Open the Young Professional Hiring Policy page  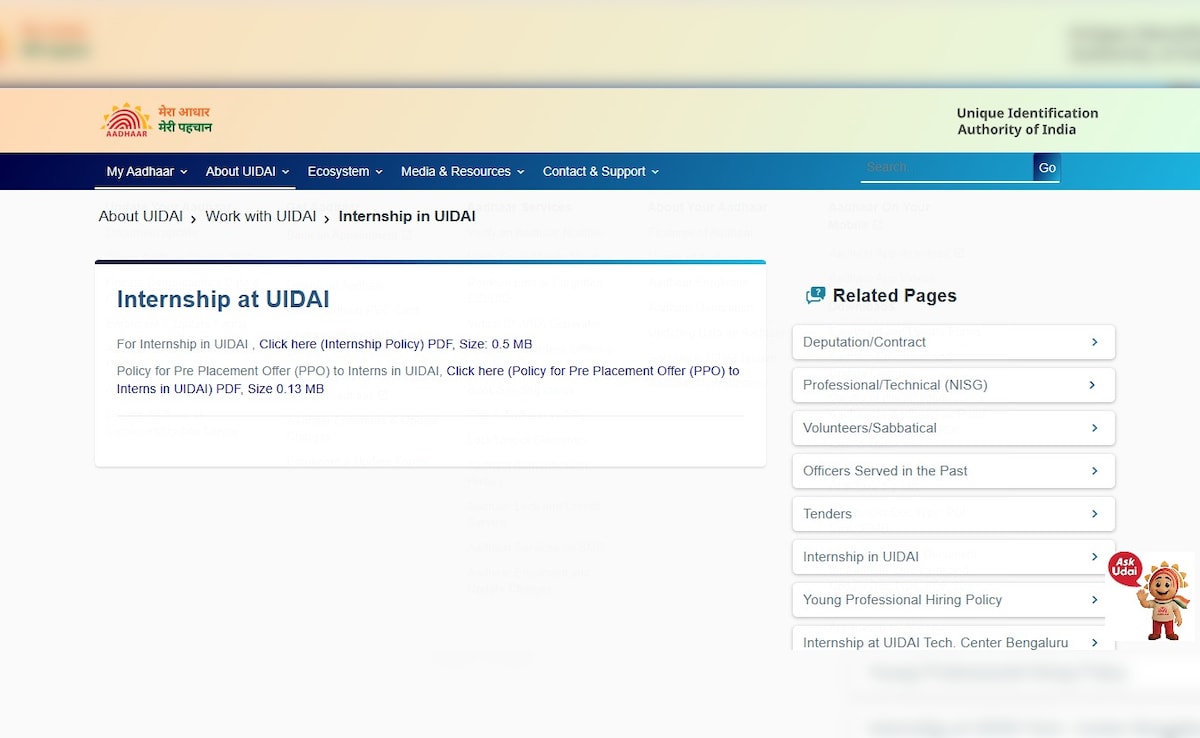(902, 600)
